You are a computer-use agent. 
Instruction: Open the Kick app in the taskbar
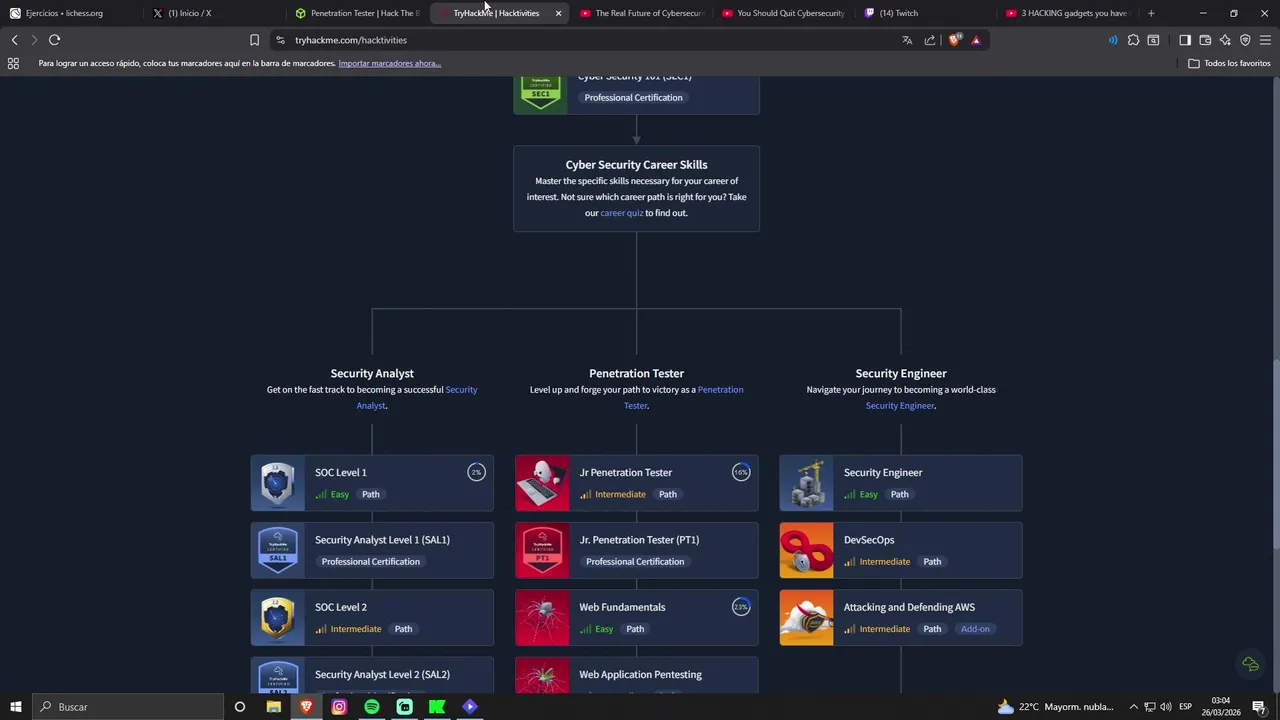pyautogui.click(x=437, y=707)
